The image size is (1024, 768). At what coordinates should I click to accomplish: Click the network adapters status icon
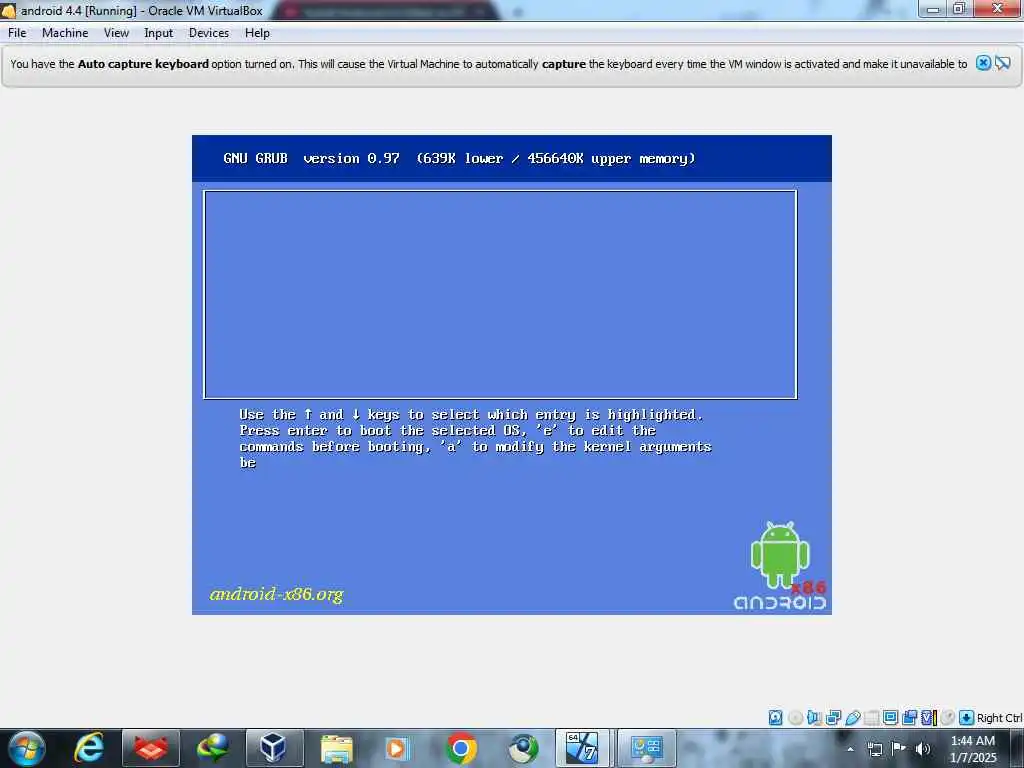[833, 718]
